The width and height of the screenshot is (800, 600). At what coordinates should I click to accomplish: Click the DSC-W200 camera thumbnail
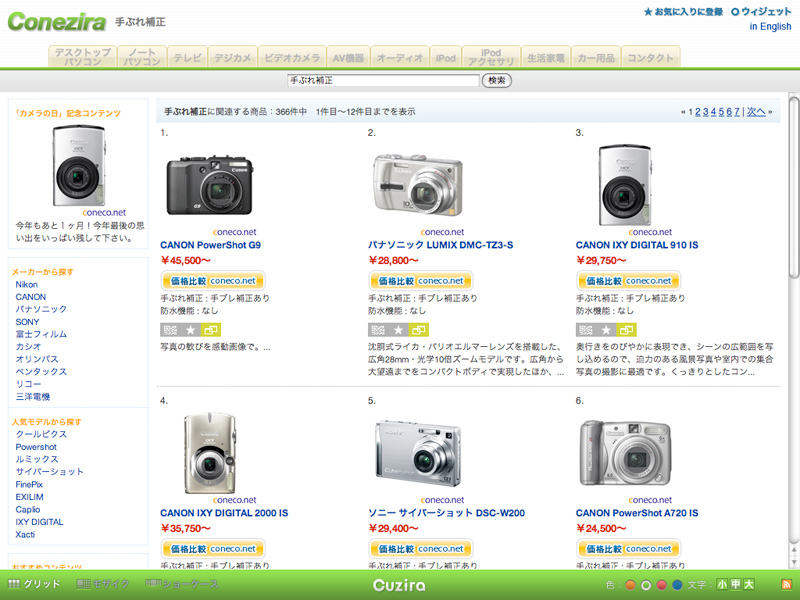click(x=418, y=453)
